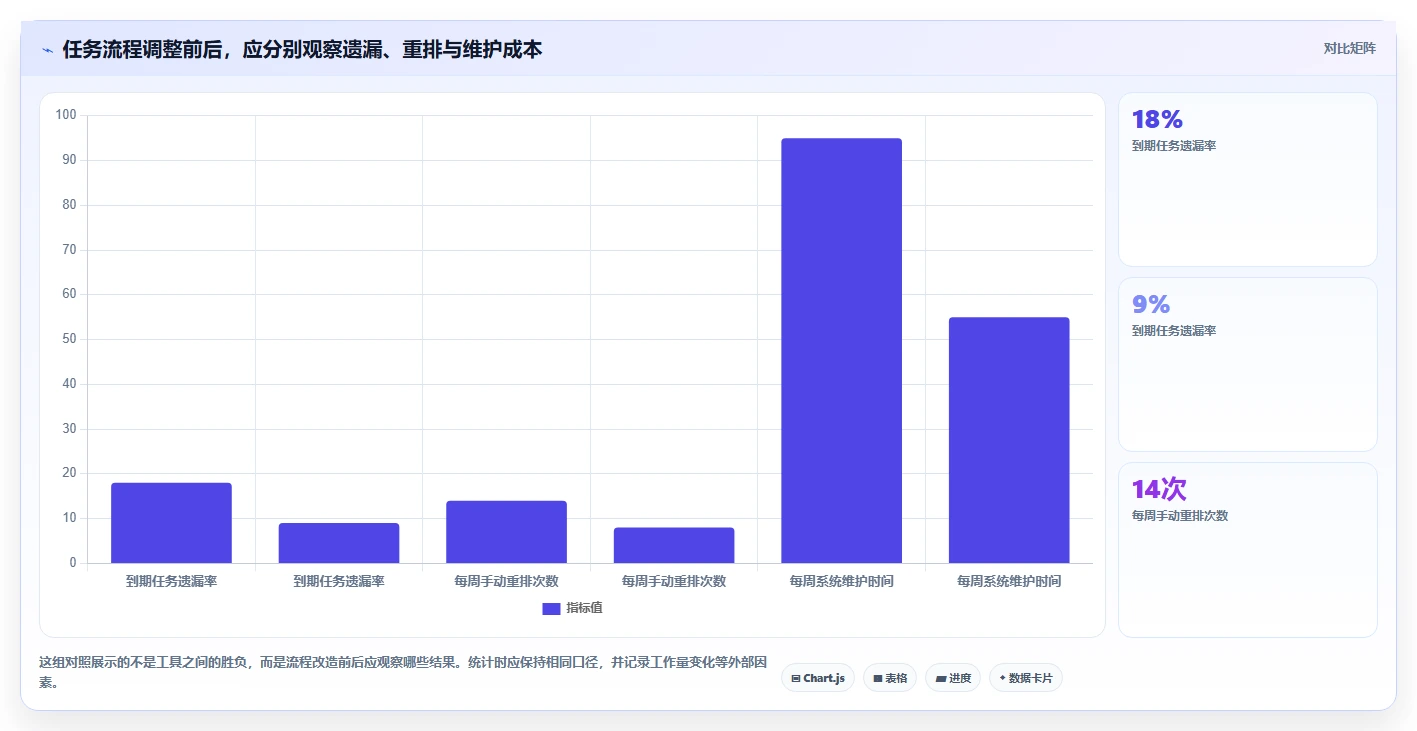Click the footer note starting with 这组对照展示的

point(404,673)
